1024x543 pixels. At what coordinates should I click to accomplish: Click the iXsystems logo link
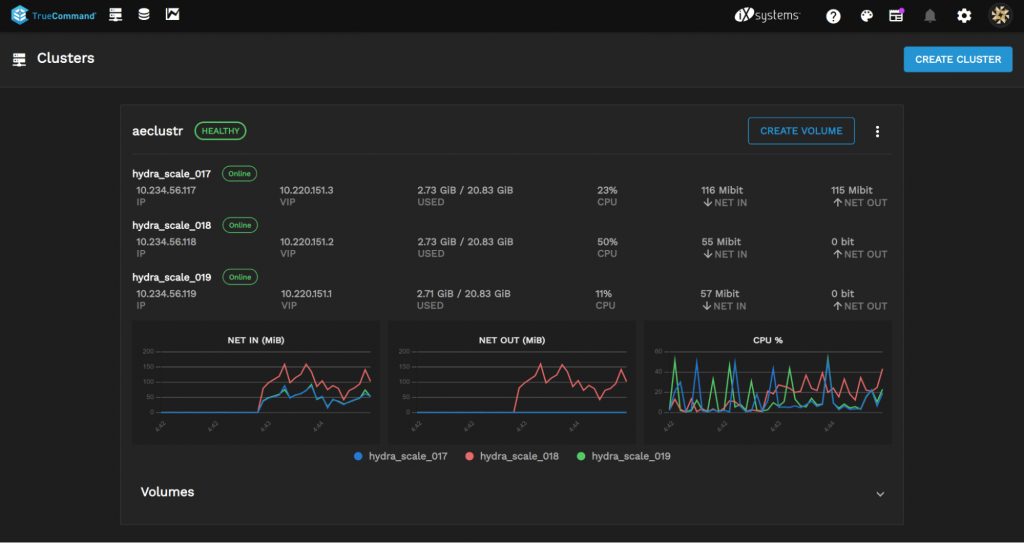tap(767, 16)
